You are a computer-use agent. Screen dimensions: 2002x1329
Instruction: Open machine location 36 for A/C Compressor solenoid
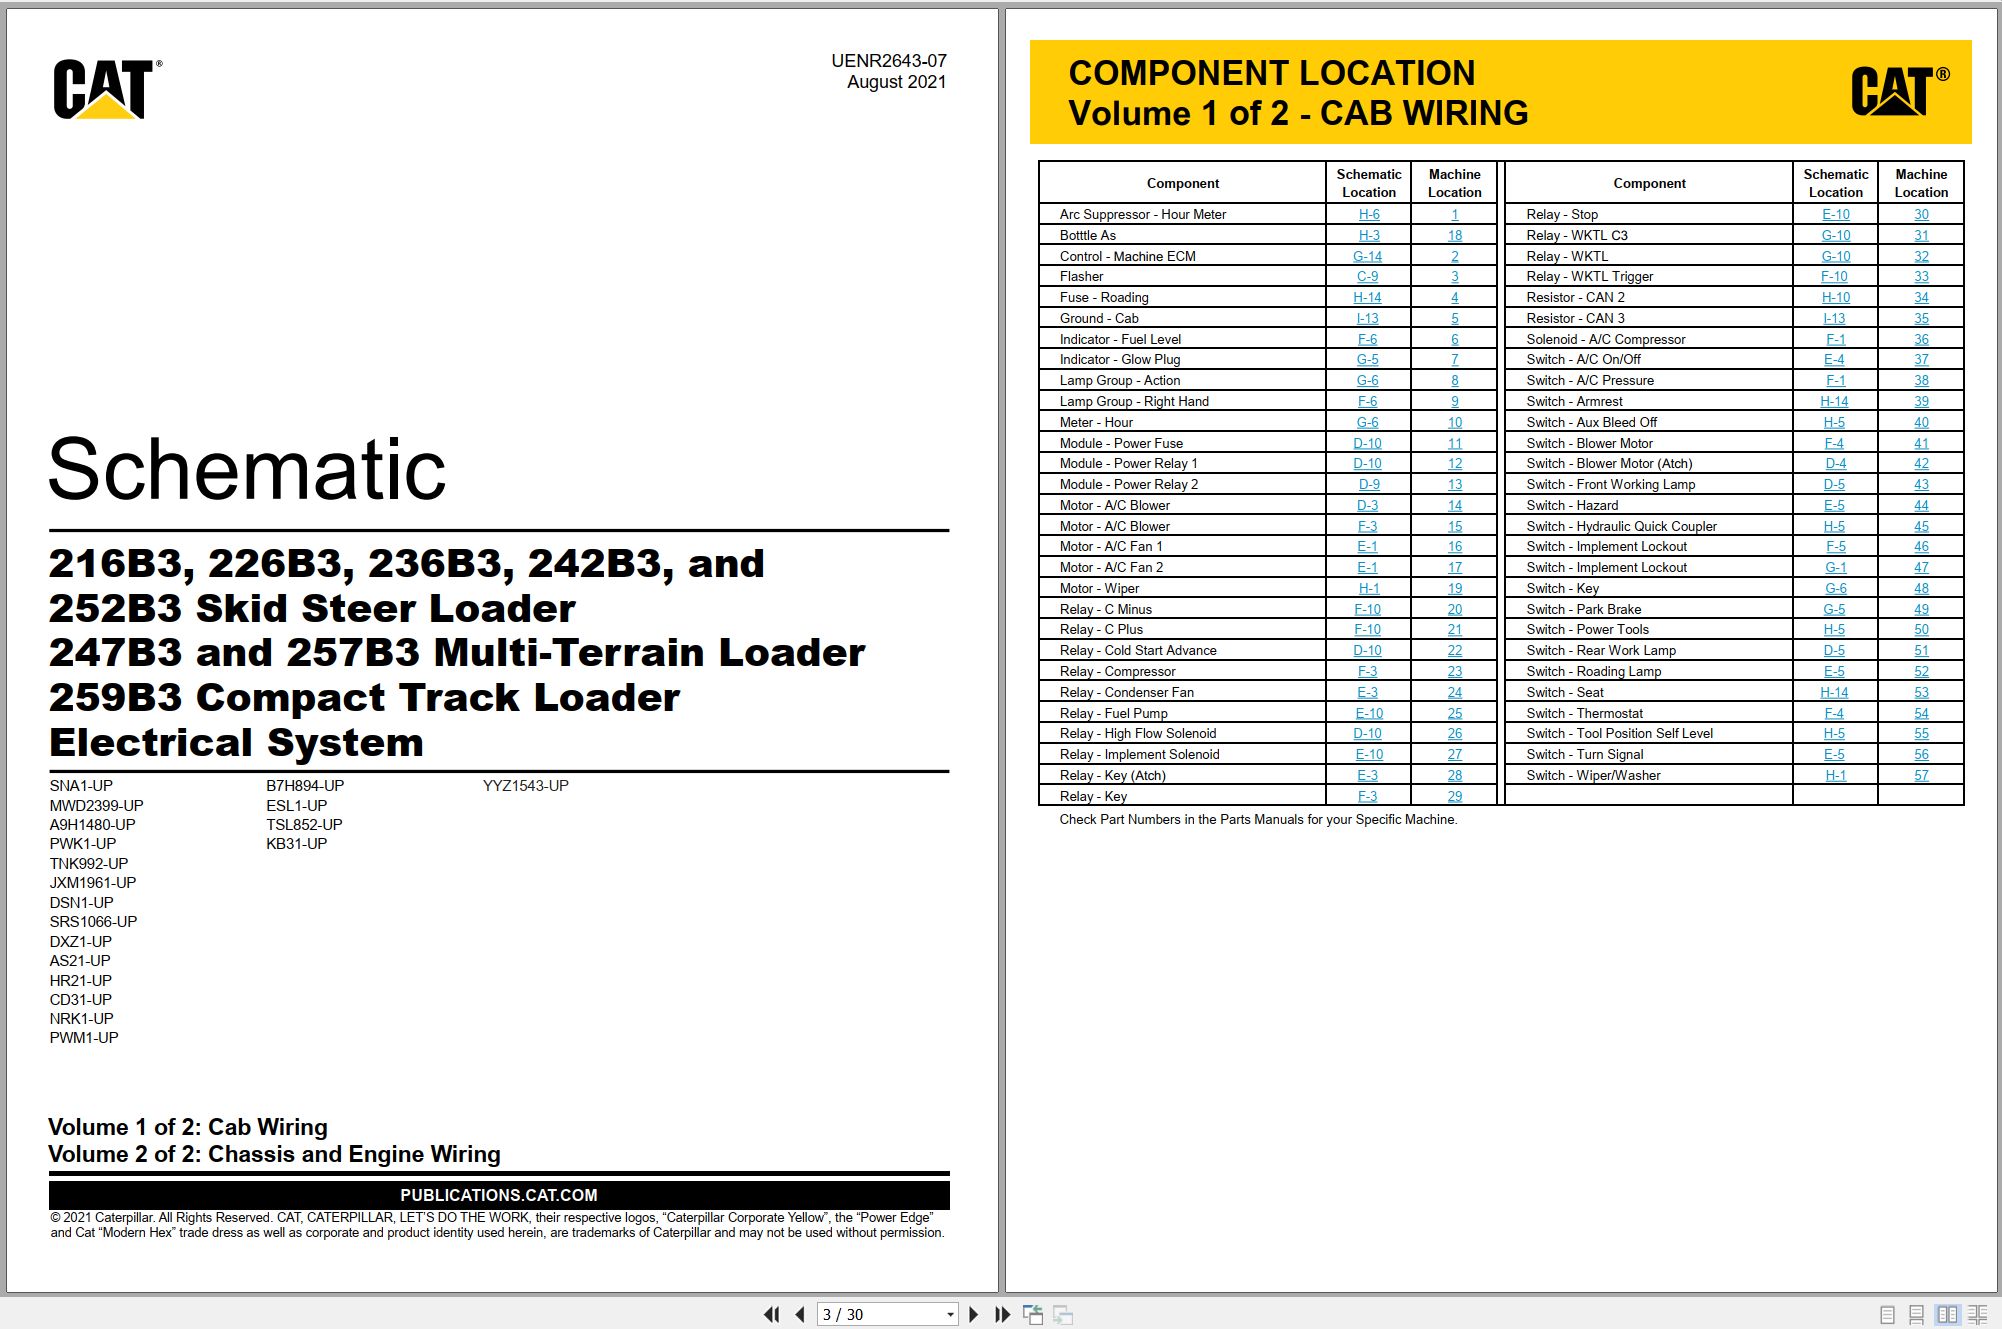coord(1921,339)
